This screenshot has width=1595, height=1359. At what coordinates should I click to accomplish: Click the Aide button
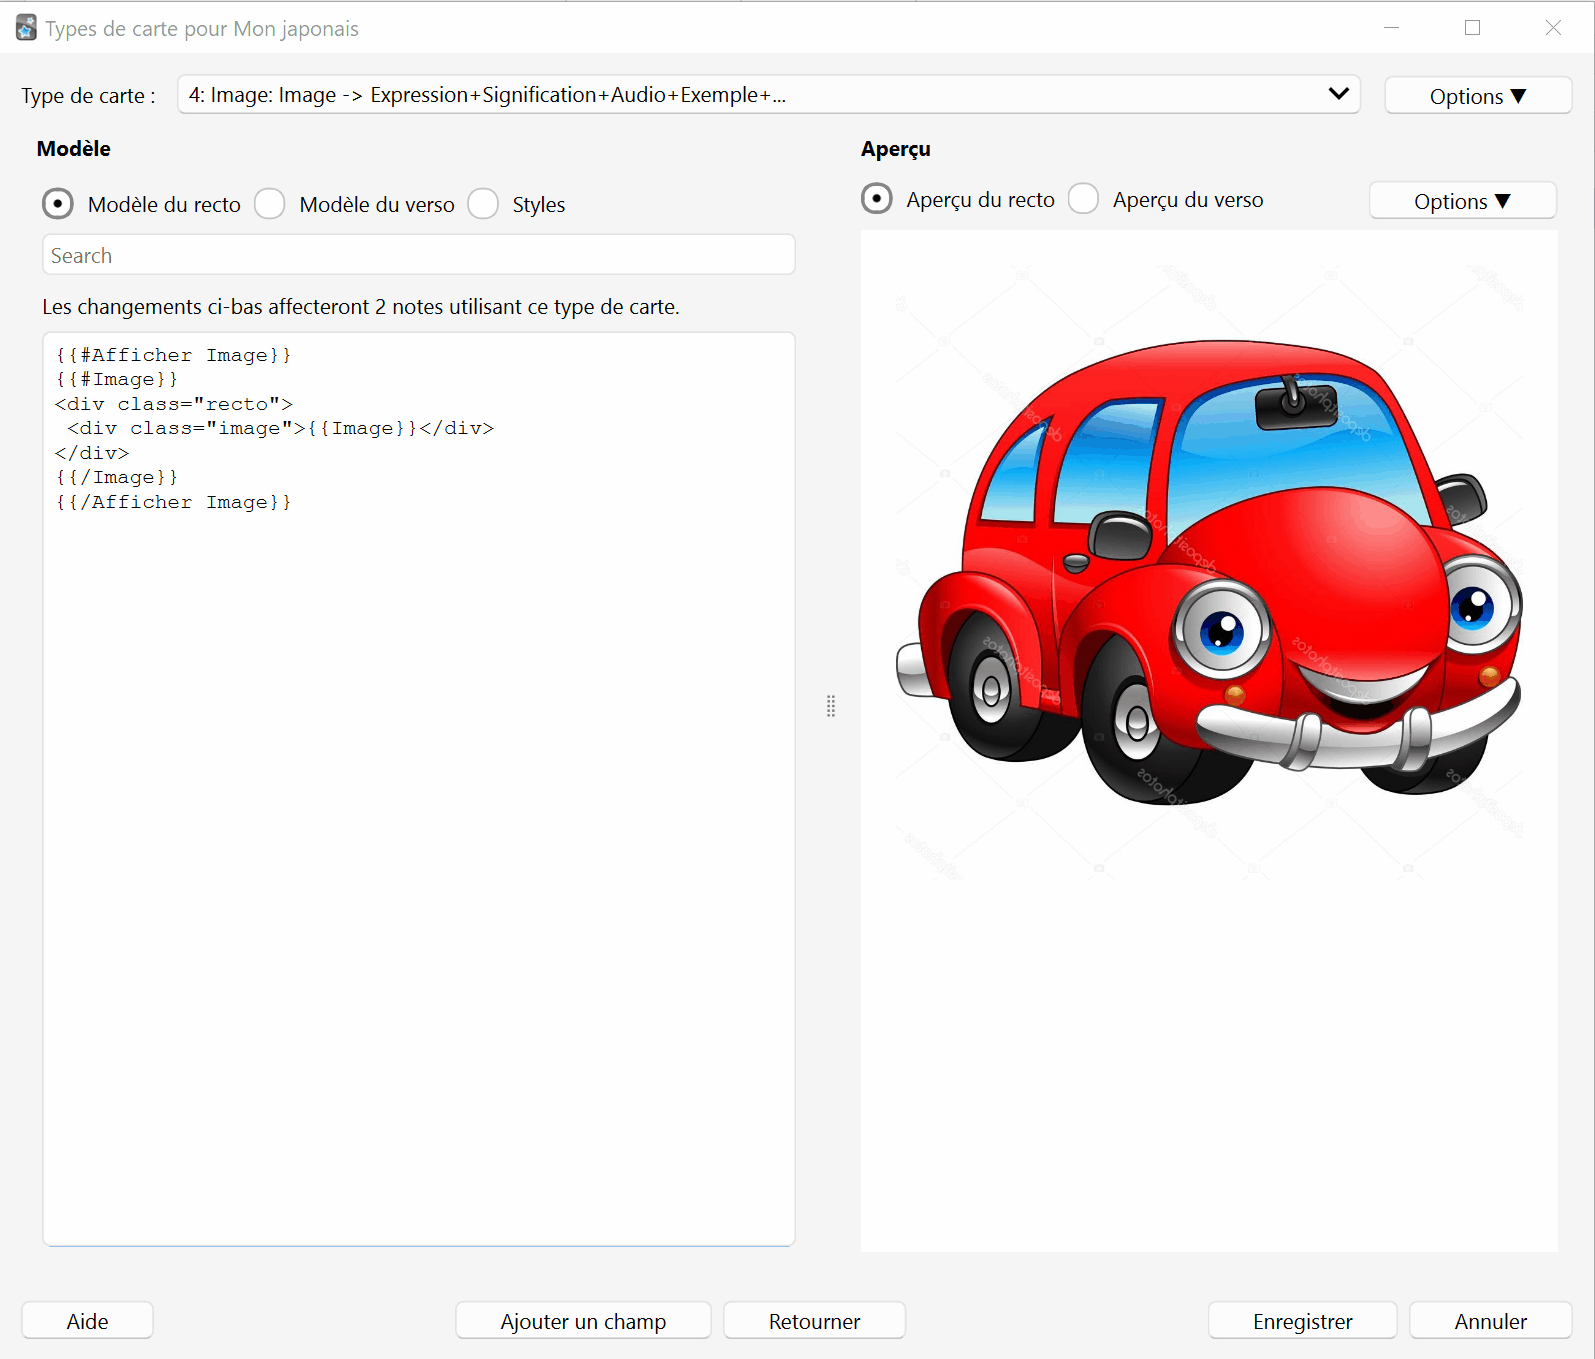88,1321
